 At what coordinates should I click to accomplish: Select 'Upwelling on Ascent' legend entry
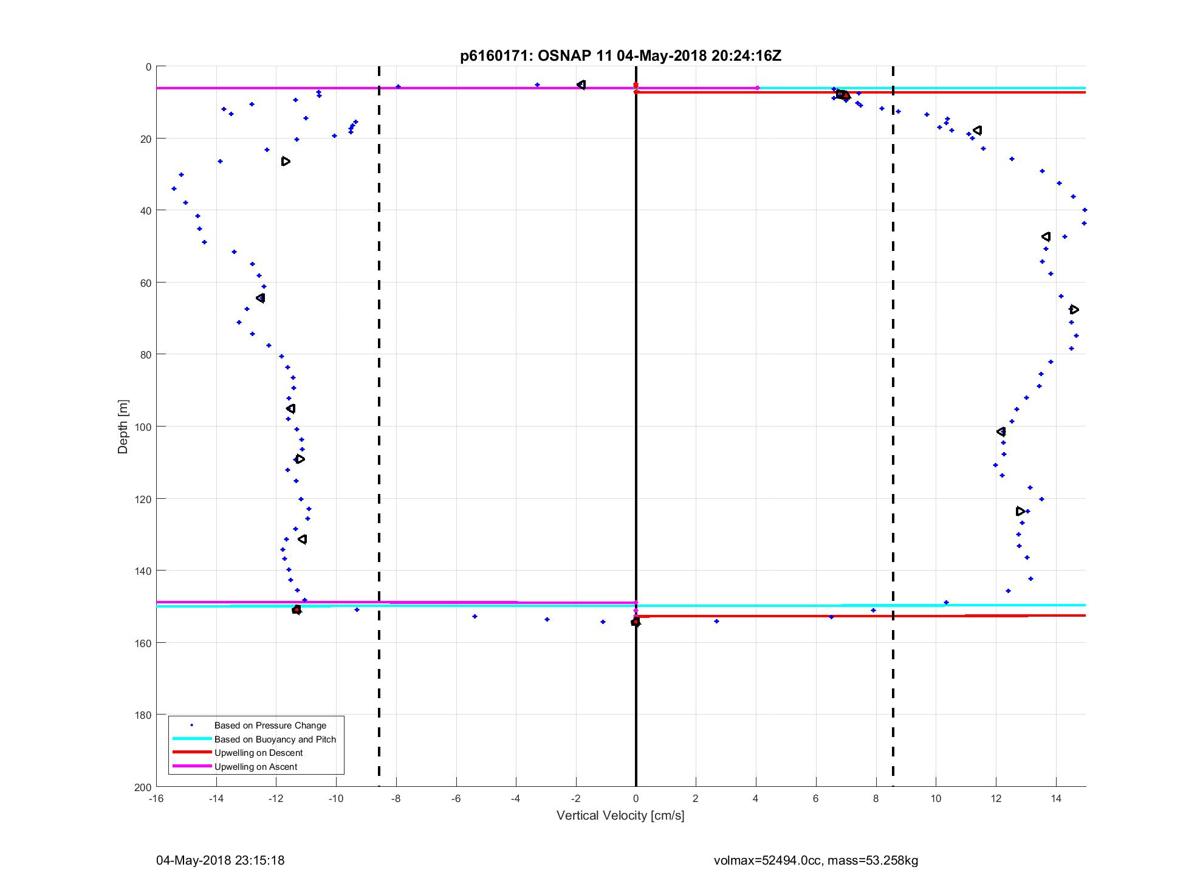coord(256,766)
